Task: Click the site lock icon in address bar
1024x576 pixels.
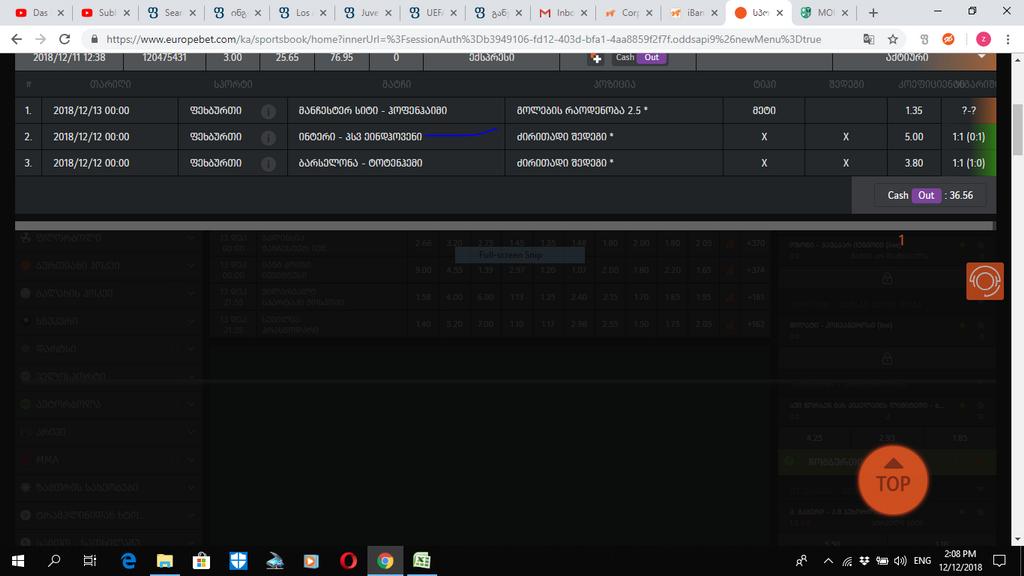Action: click(94, 39)
